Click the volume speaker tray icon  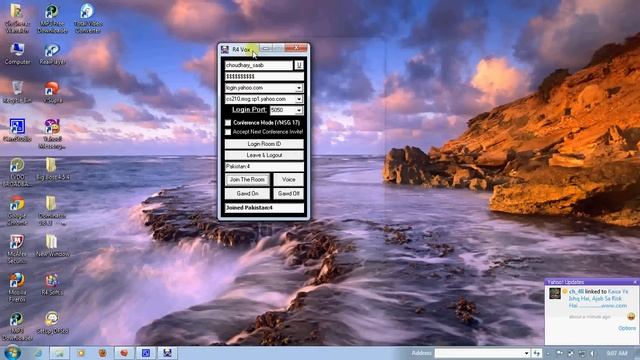click(x=593, y=353)
